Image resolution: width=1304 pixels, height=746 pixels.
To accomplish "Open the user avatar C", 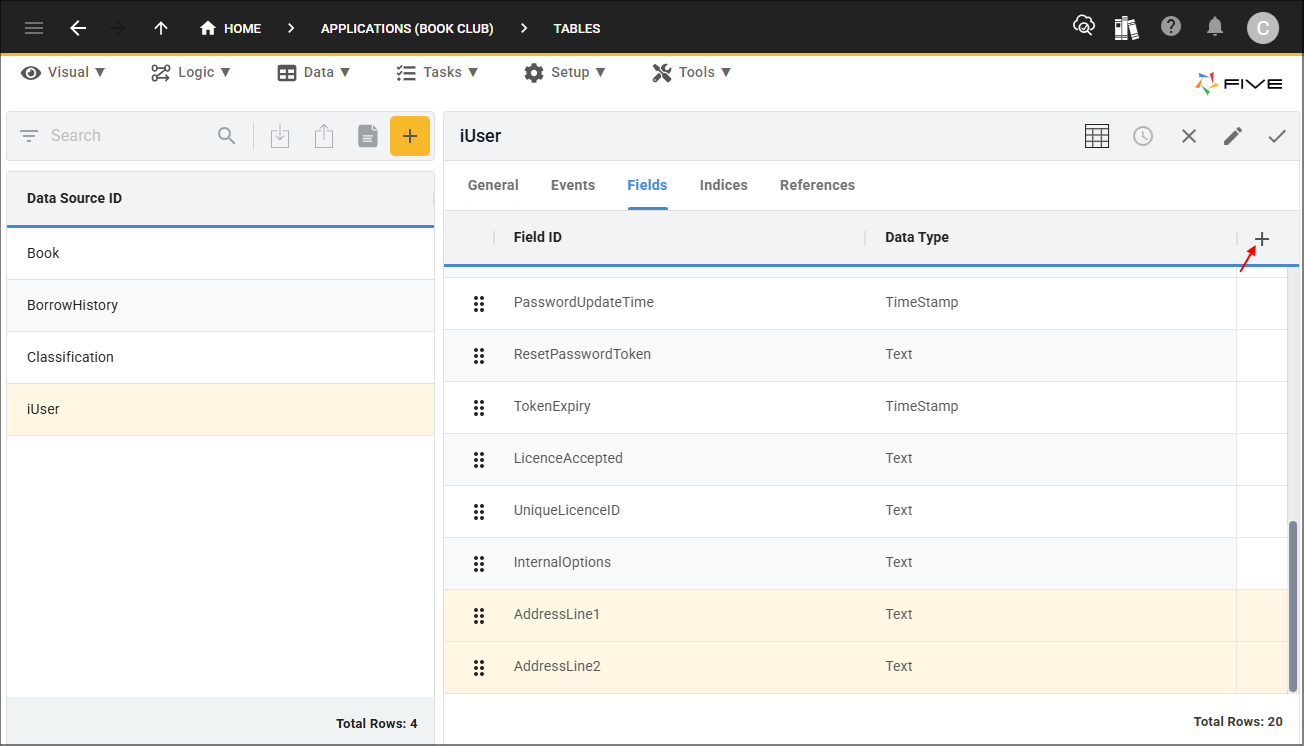I will [x=1263, y=28].
